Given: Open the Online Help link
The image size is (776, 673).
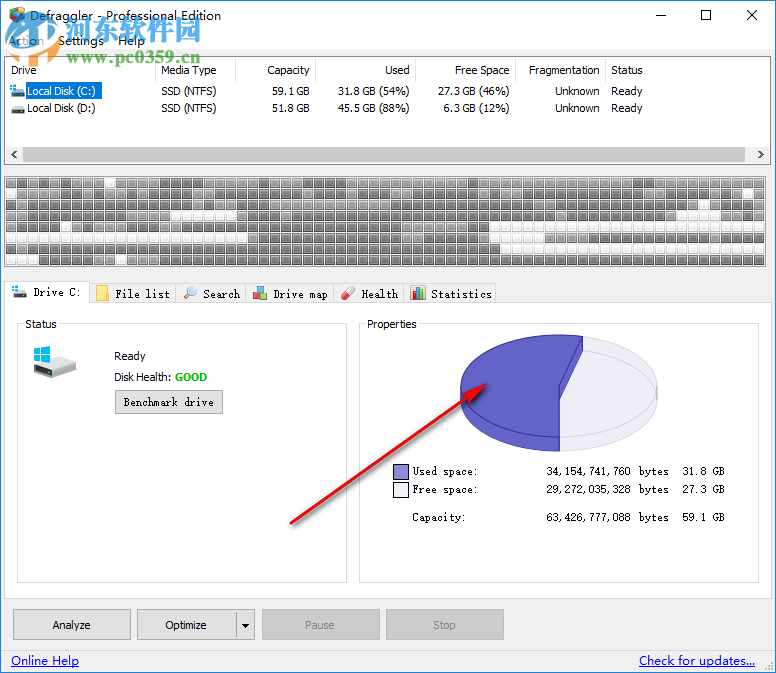Looking at the screenshot, I should (x=45, y=661).
